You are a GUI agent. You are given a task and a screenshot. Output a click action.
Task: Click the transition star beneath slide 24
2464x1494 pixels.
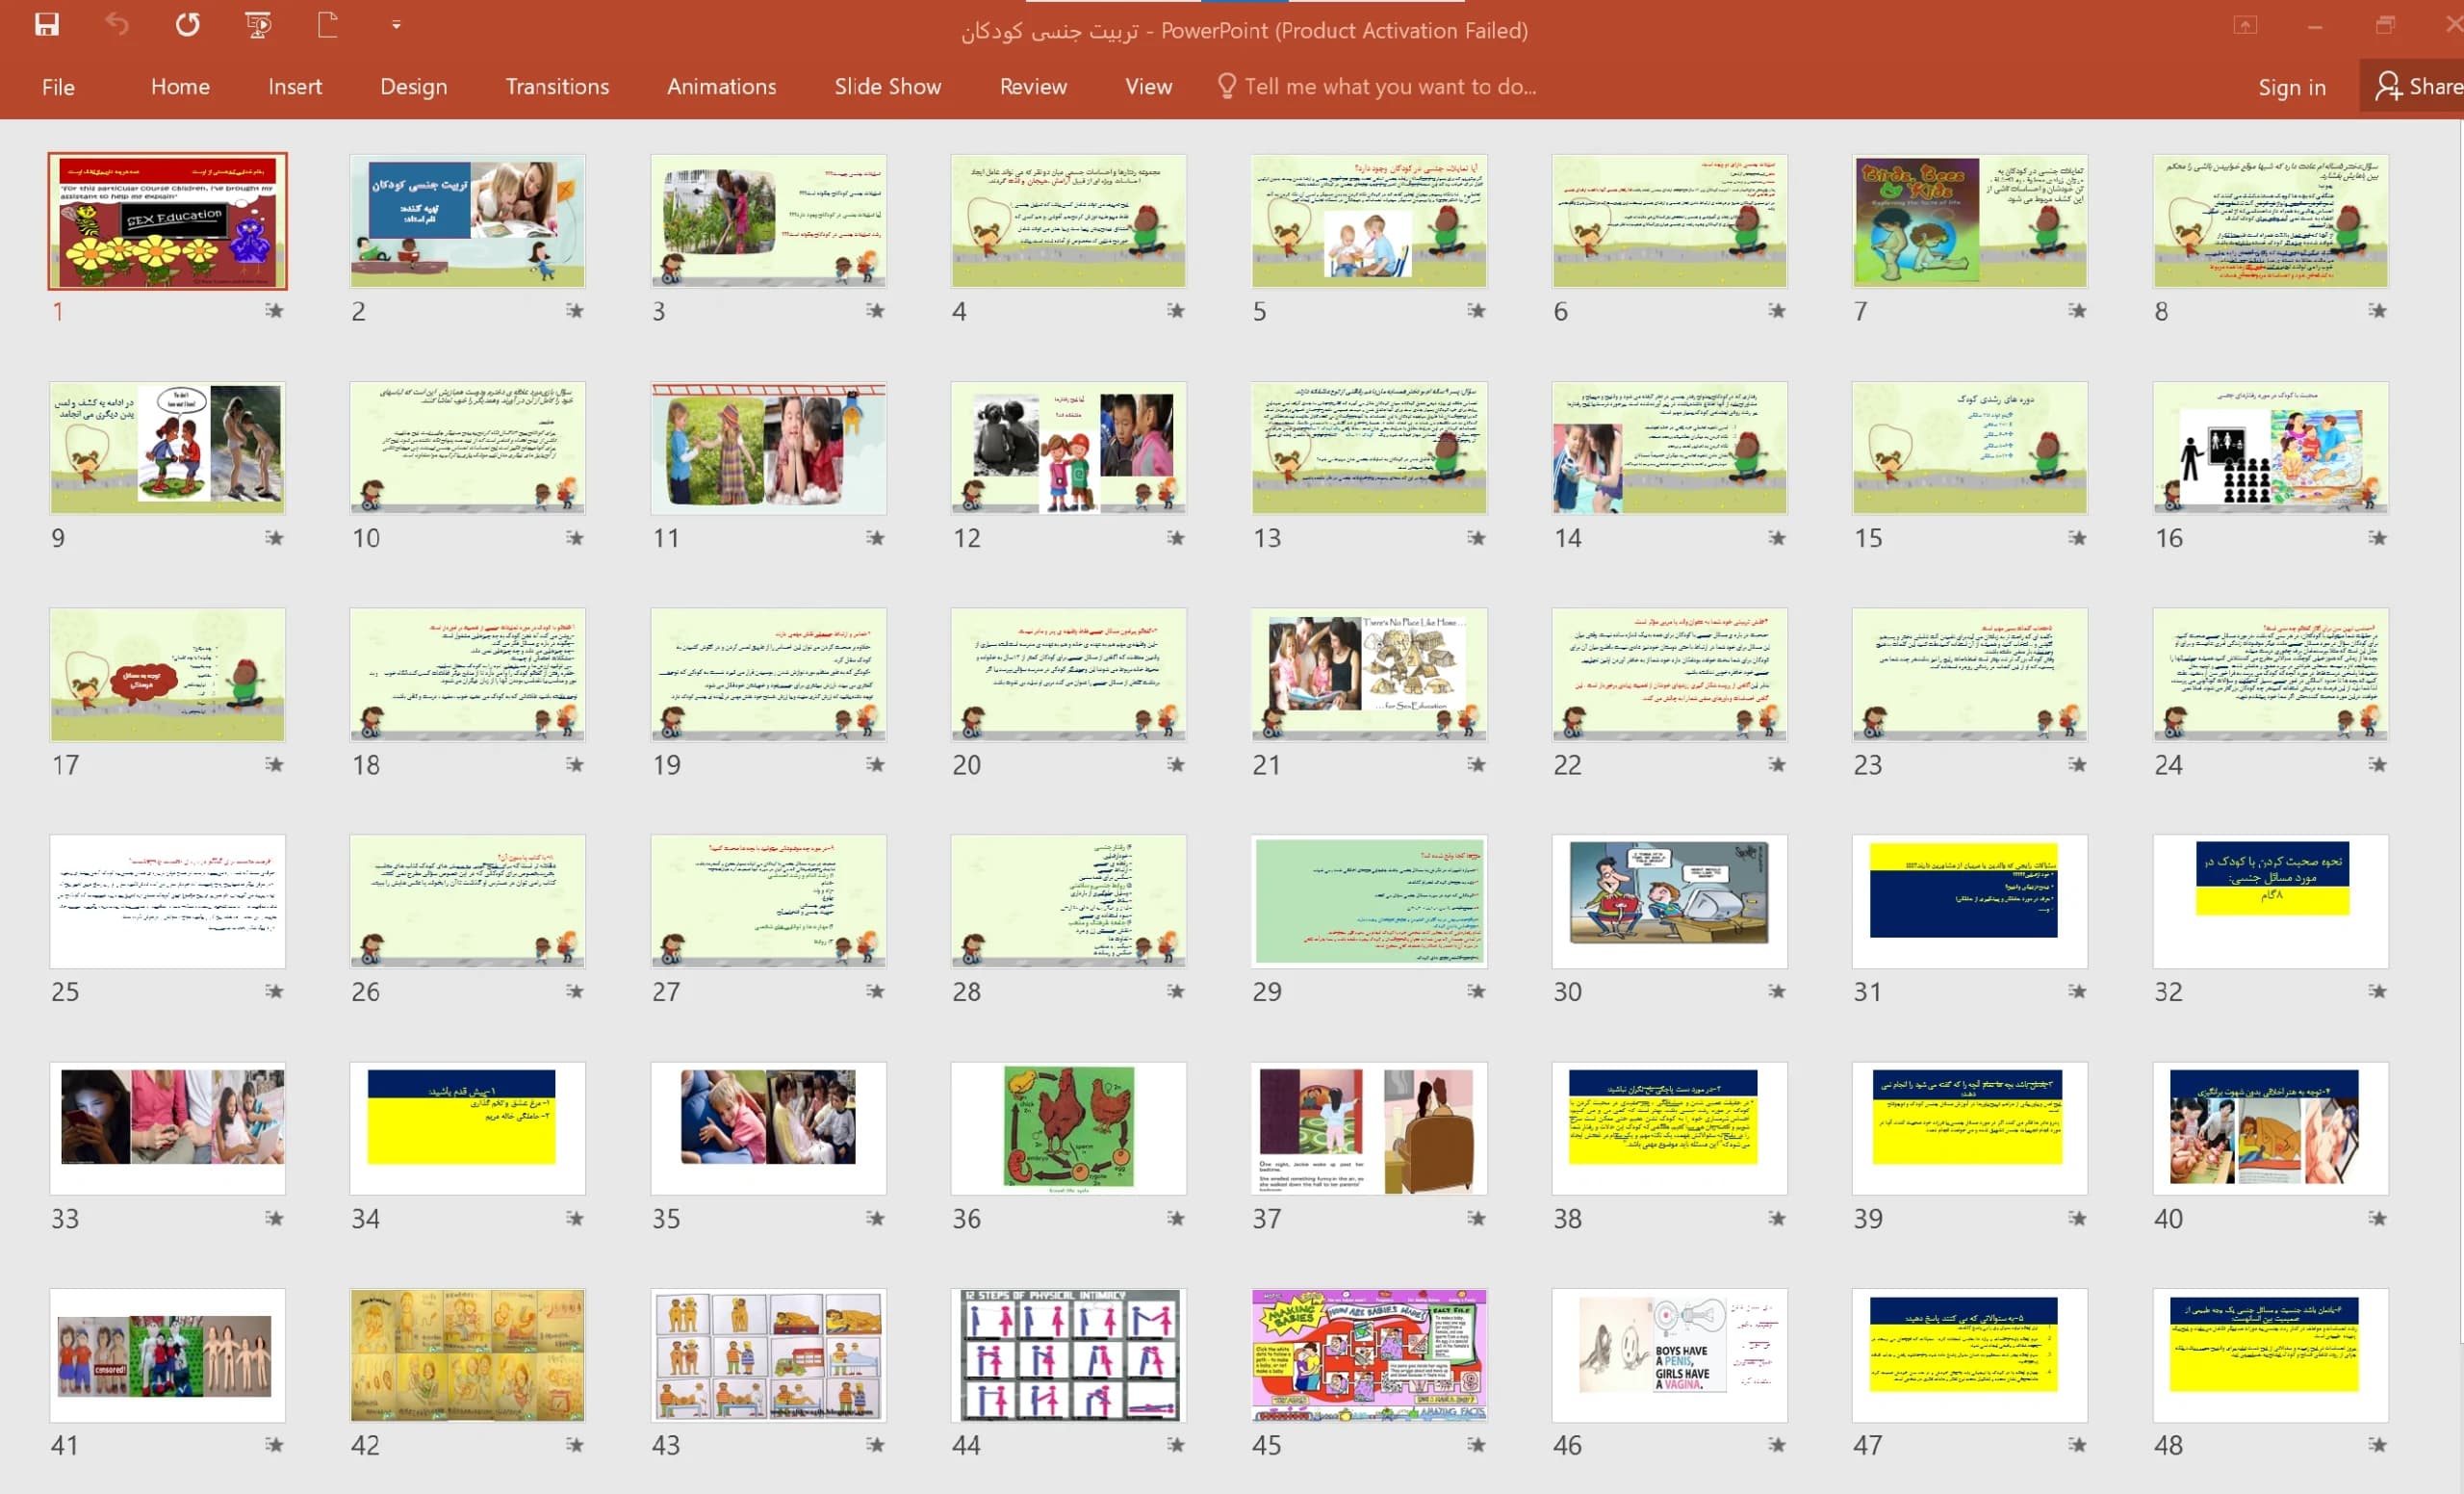(x=2377, y=765)
